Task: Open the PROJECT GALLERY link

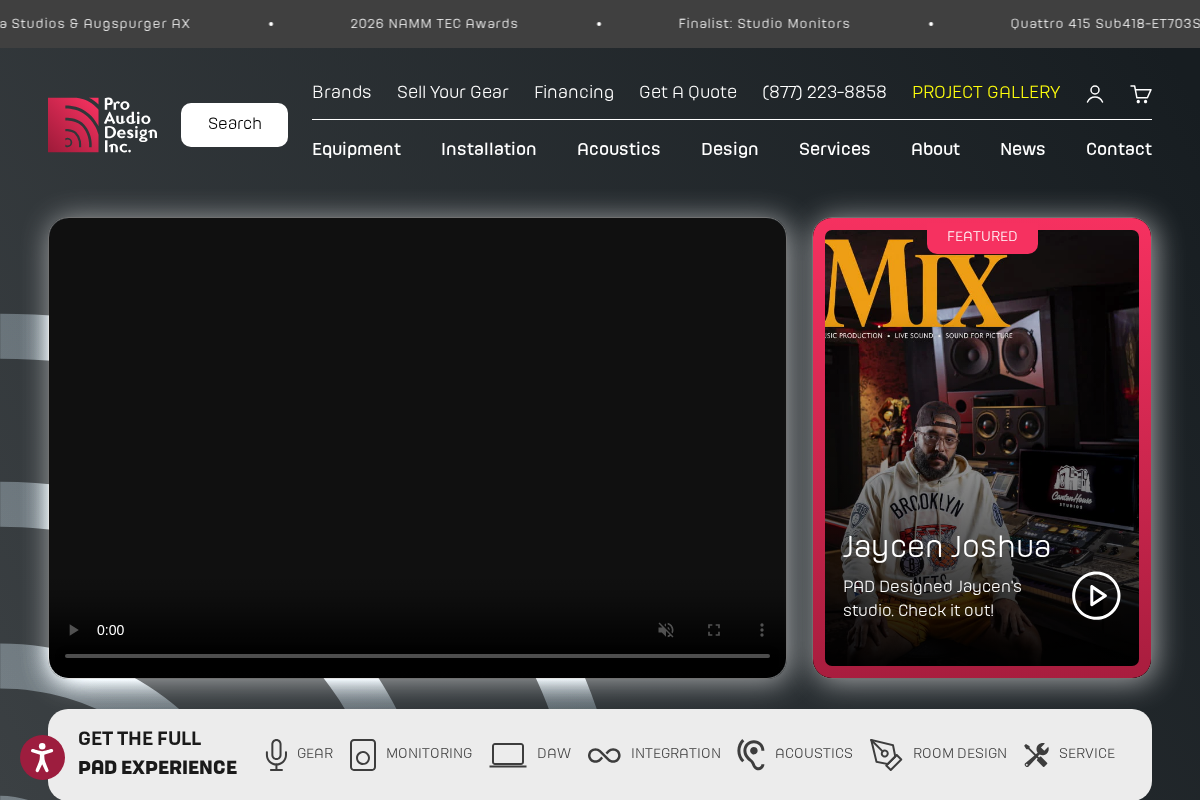Action: [985, 92]
